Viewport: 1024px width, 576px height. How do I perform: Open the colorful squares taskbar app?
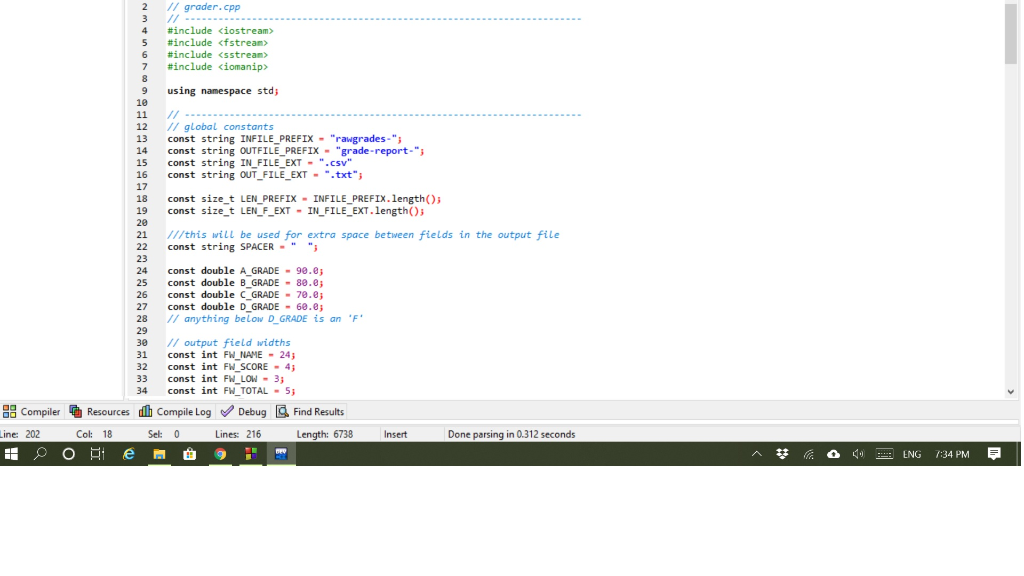[251, 454]
